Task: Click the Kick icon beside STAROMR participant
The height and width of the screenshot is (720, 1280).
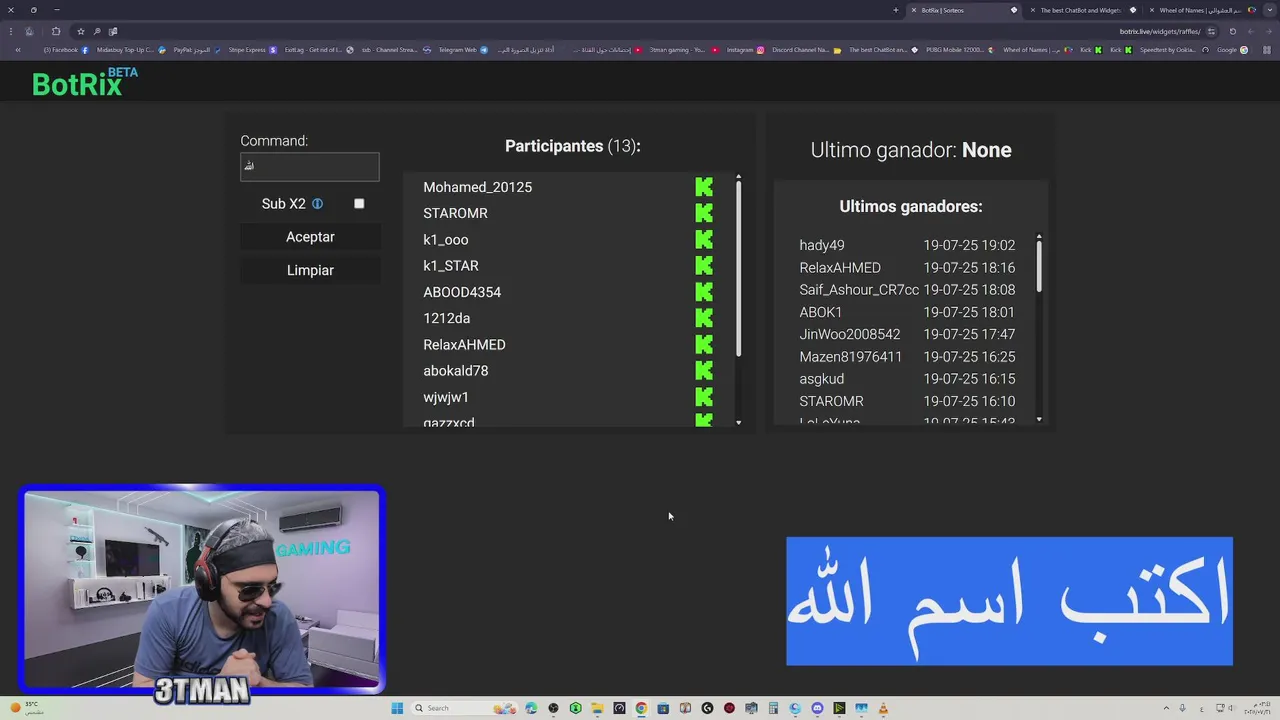Action: 704,213
